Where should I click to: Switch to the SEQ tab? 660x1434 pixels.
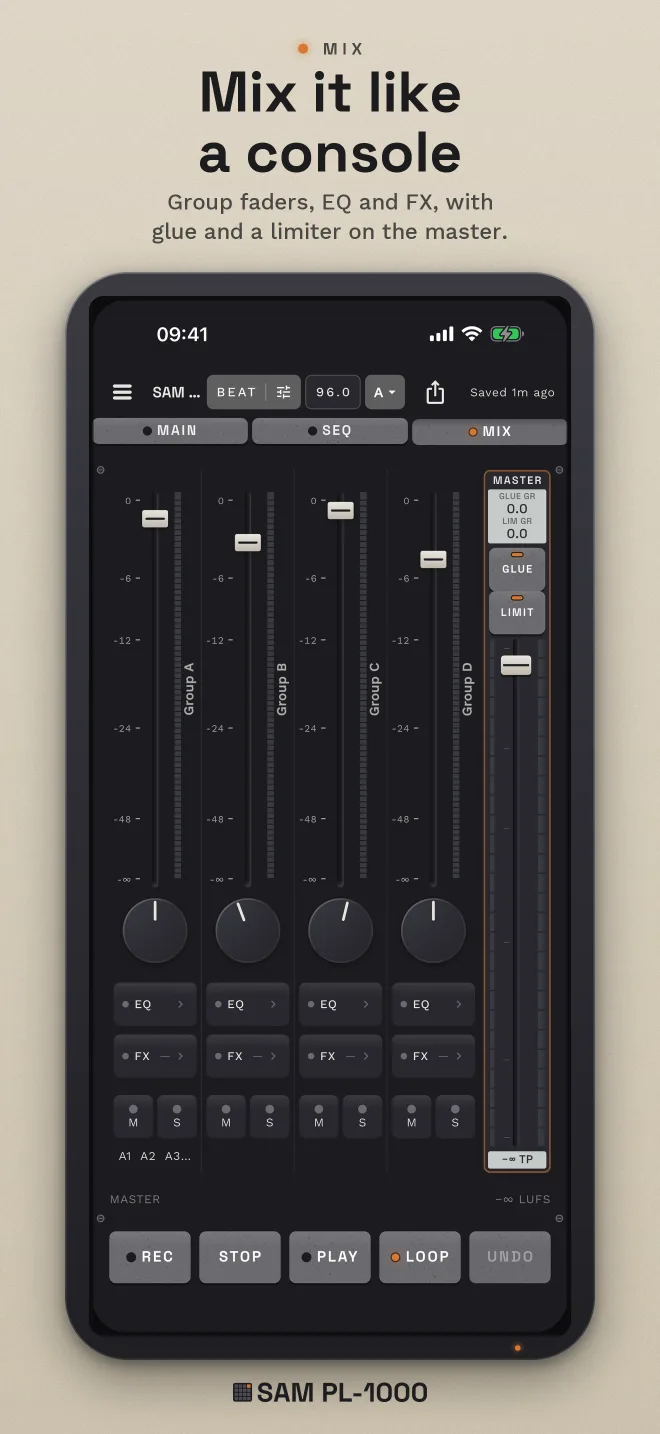(x=329, y=431)
